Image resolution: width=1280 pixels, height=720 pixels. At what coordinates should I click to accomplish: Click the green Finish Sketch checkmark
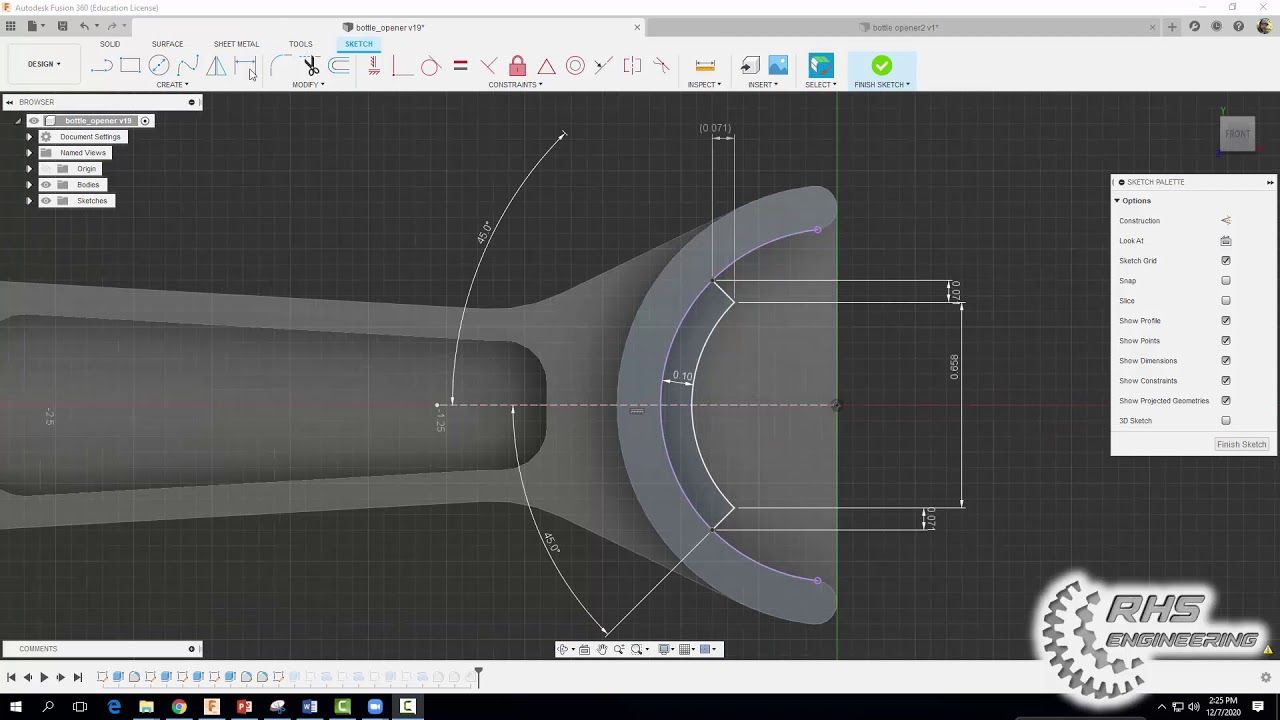[x=881, y=66]
